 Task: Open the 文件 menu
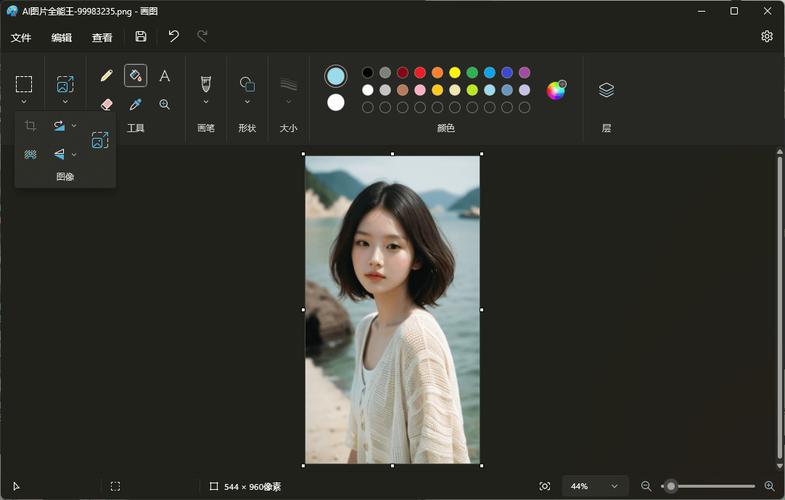[x=21, y=38]
